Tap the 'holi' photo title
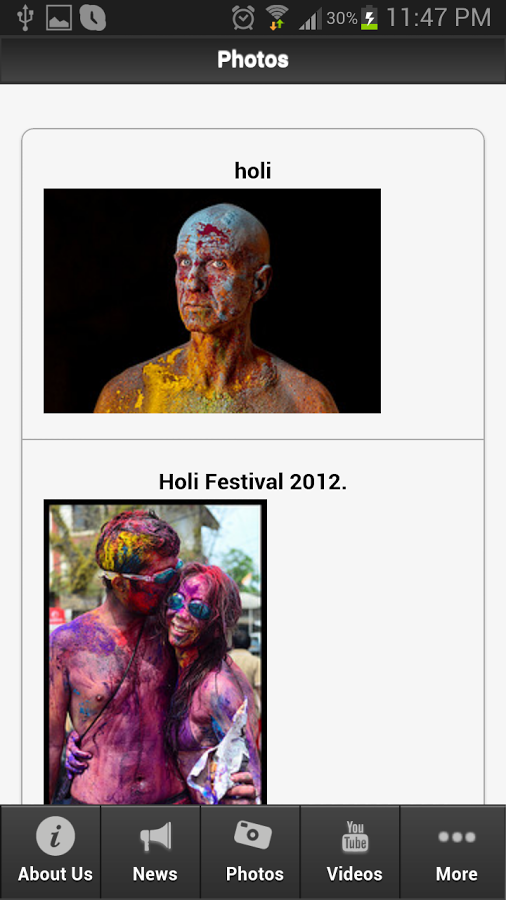This screenshot has width=506, height=900. 253,170
